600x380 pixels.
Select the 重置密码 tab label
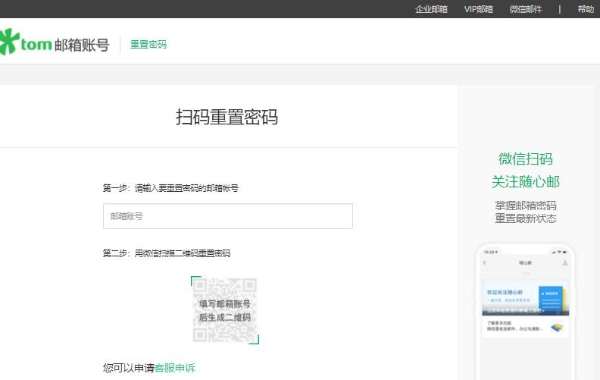148,44
